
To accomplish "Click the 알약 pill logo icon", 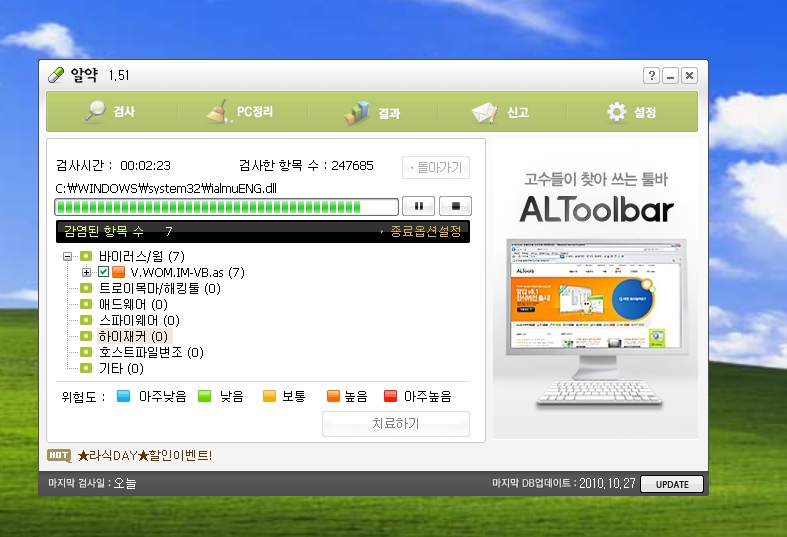I will (56, 75).
